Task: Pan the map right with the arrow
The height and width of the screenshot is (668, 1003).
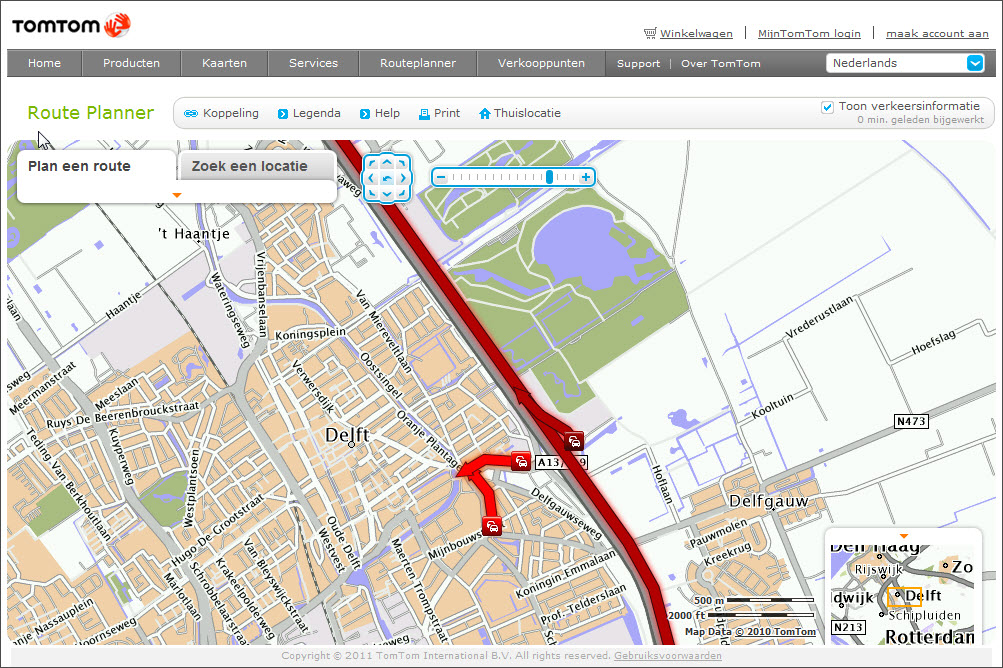Action: pos(403,178)
